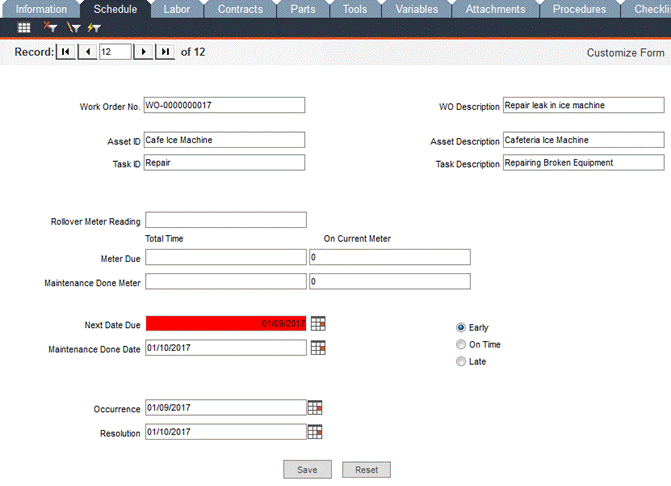The height and width of the screenshot is (486, 671).
Task: Open the Resolution date calendar picker
Action: [x=314, y=431]
